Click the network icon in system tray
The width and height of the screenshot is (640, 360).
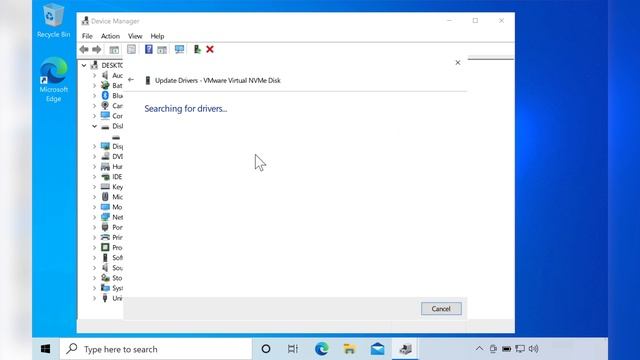click(x=520, y=349)
